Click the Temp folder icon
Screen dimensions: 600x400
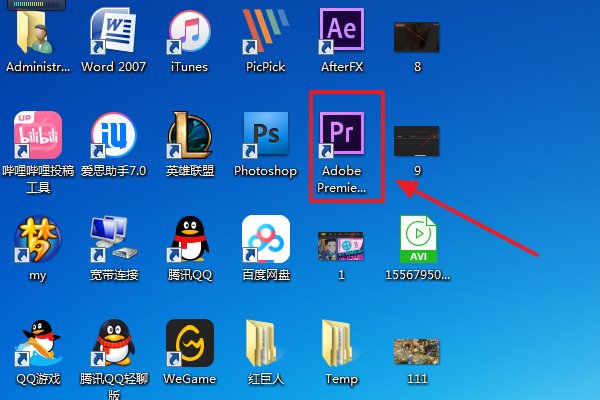[x=342, y=344]
